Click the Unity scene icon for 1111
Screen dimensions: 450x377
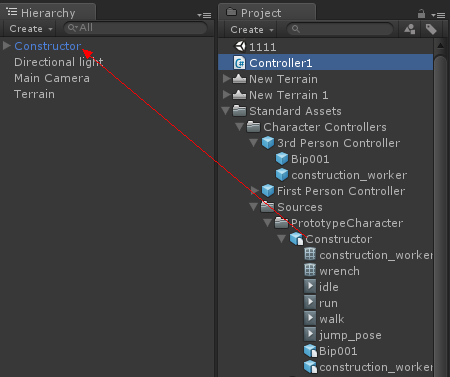click(240, 46)
